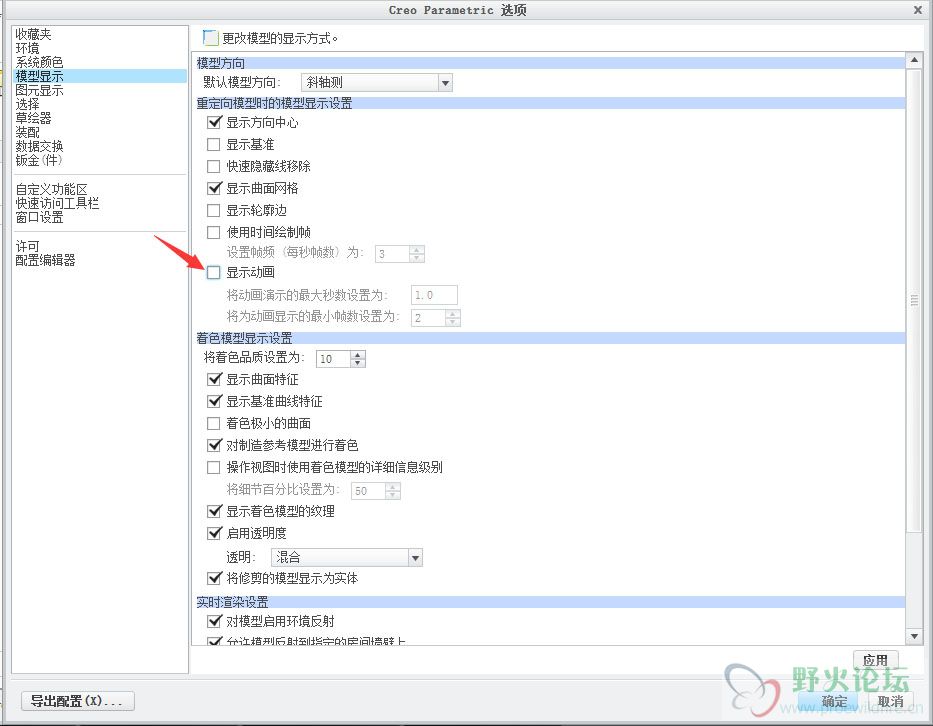Click the vertical scrollbar thumb
Screen dimensions: 933x726
click(914, 301)
